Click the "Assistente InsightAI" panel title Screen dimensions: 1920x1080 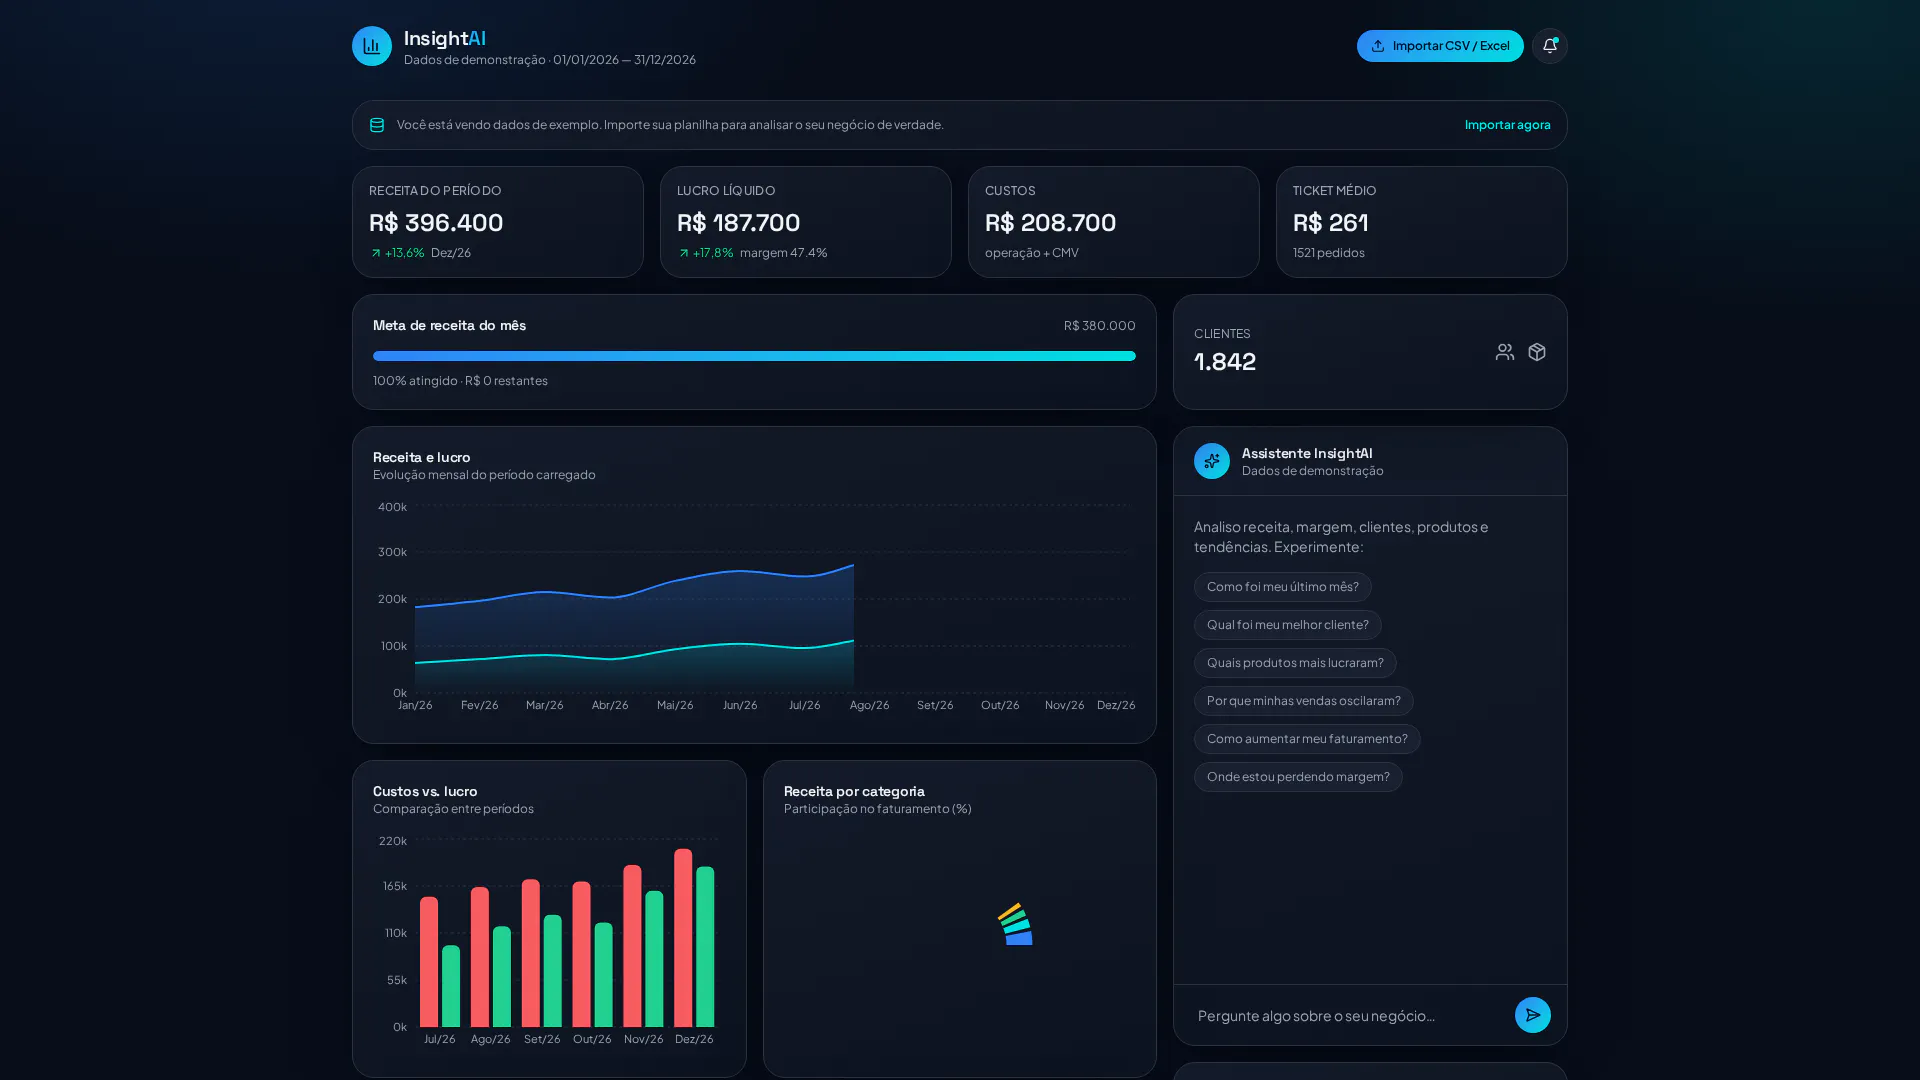click(1307, 453)
